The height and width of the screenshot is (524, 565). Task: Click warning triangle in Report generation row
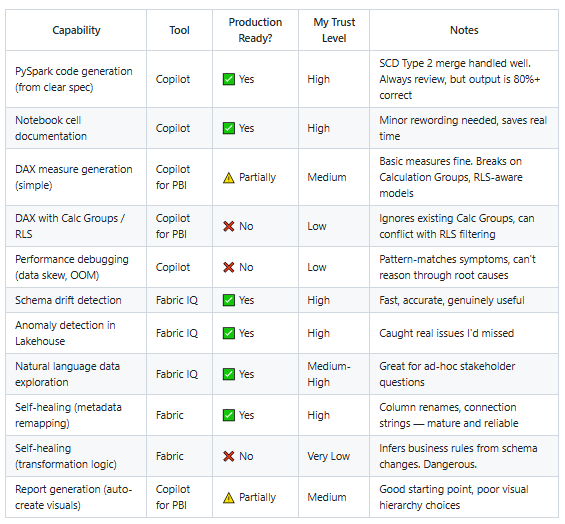(x=228, y=497)
